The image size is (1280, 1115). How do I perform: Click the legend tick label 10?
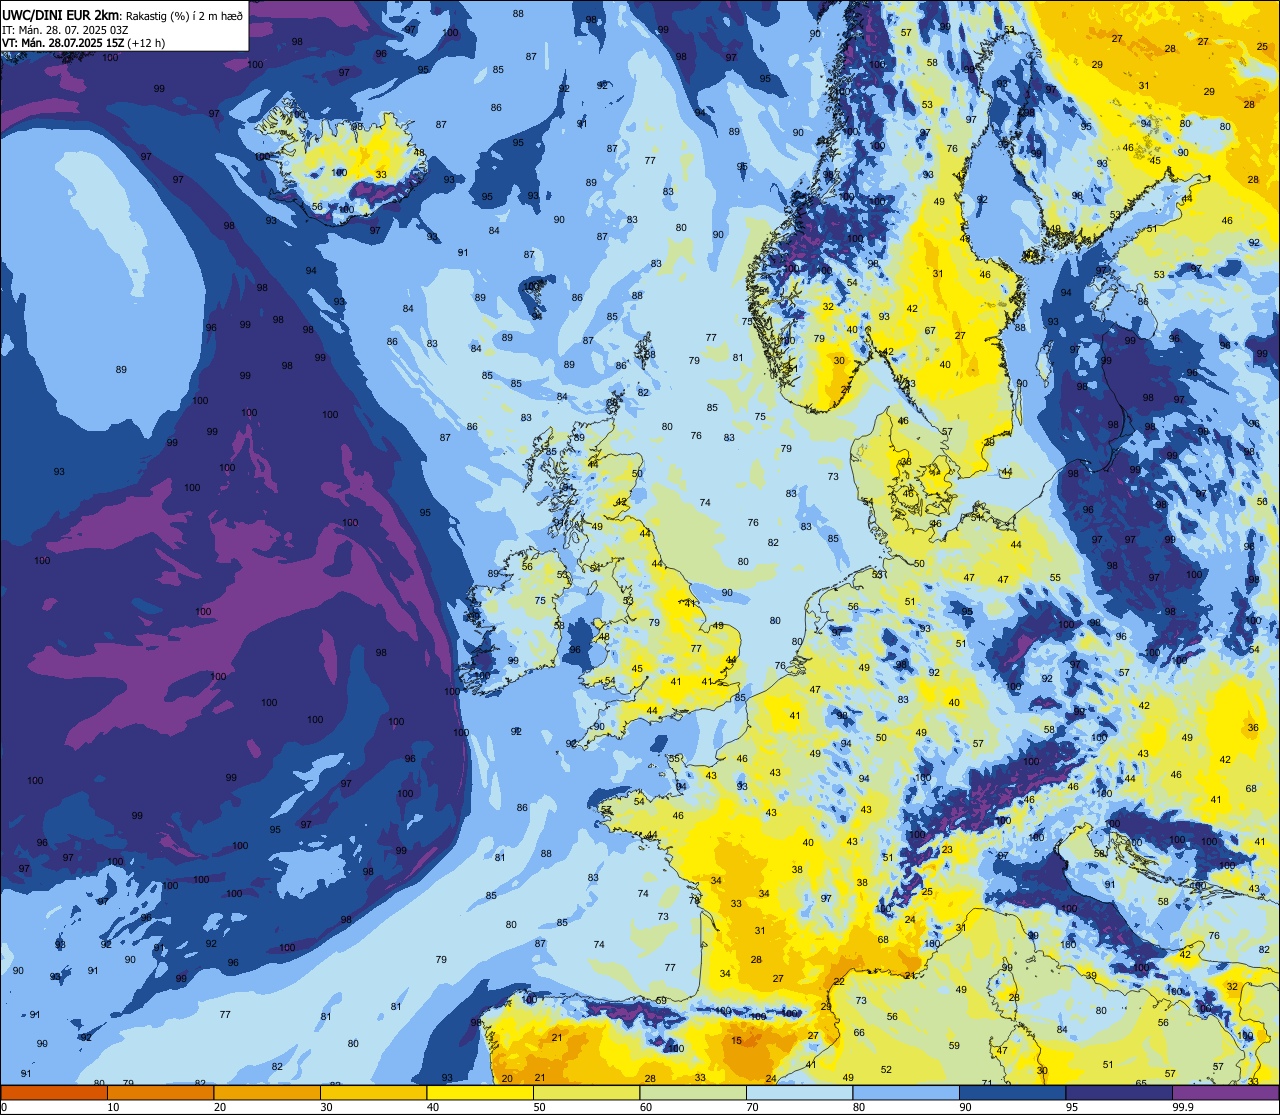113,1107
